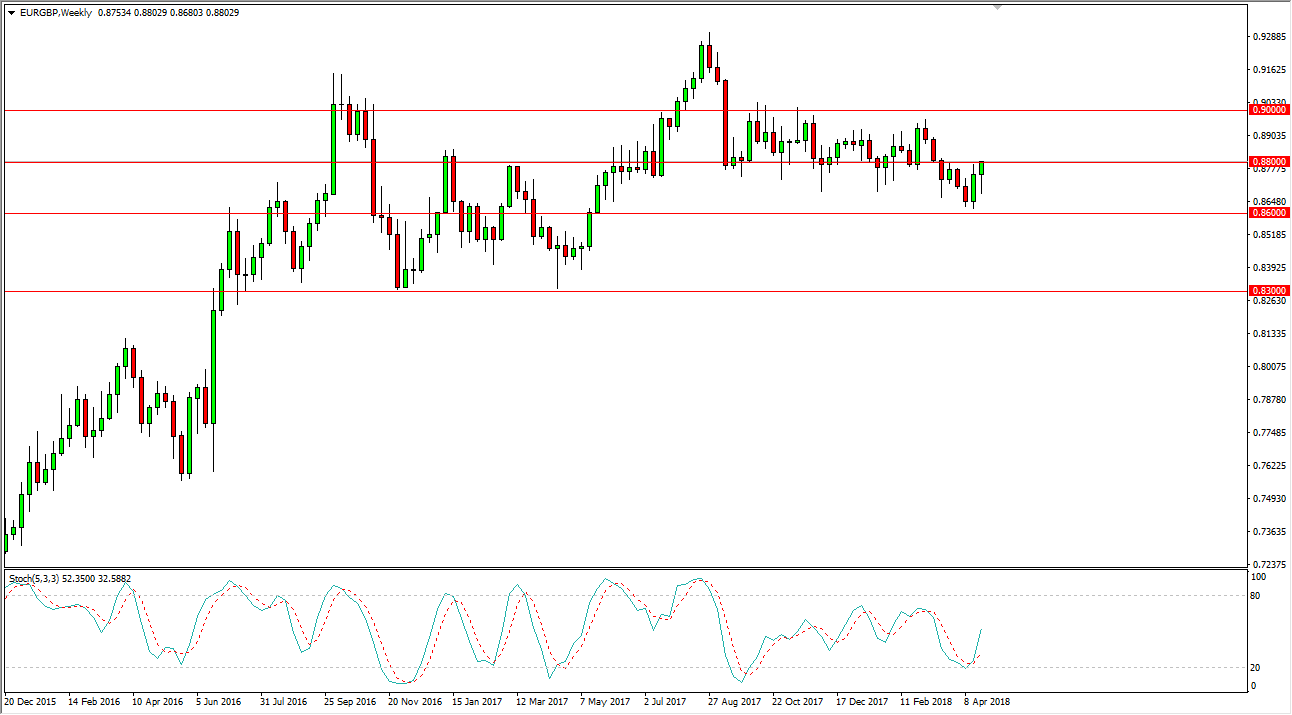Click the 7 May 2017 date label
1292x715 pixels.
[x=606, y=702]
